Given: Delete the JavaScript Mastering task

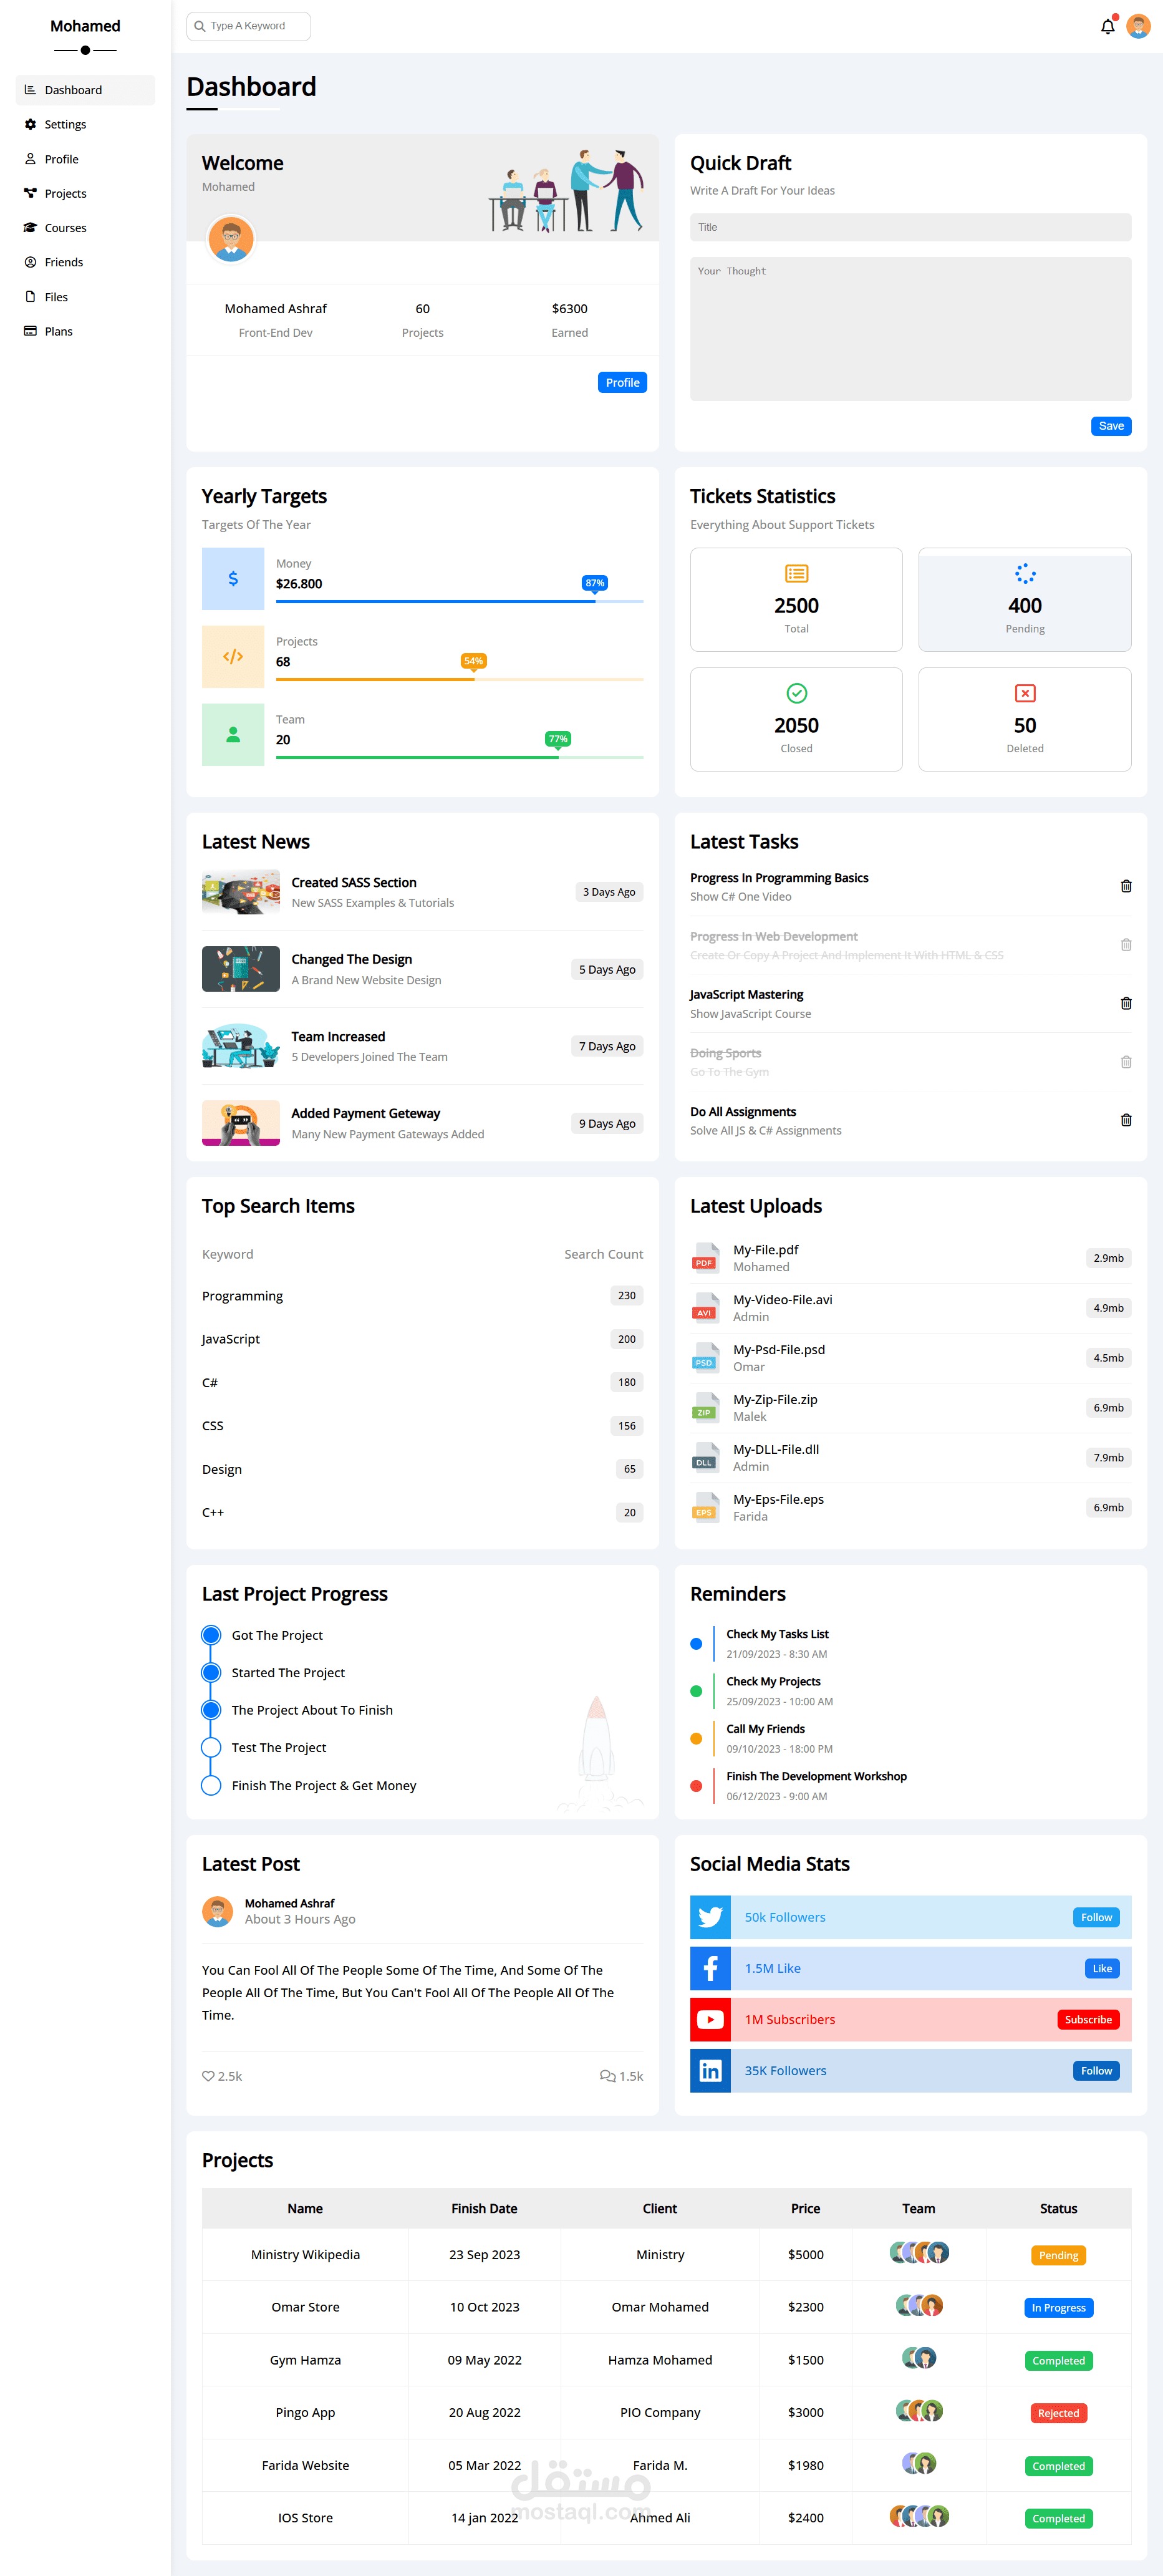Looking at the screenshot, I should [x=1126, y=1003].
